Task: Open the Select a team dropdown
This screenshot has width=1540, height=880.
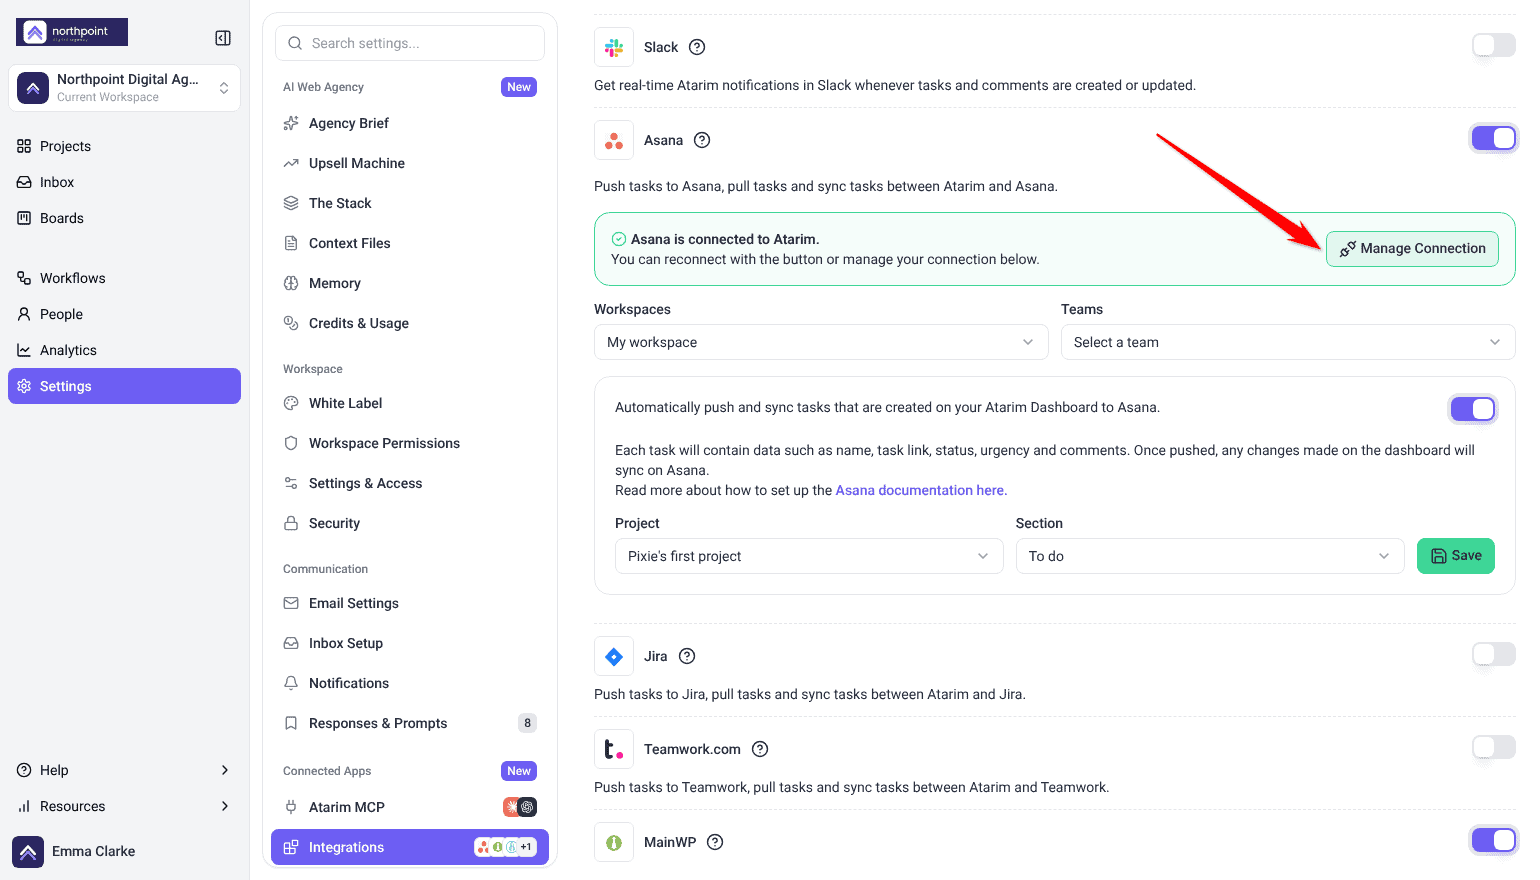Action: pos(1288,342)
